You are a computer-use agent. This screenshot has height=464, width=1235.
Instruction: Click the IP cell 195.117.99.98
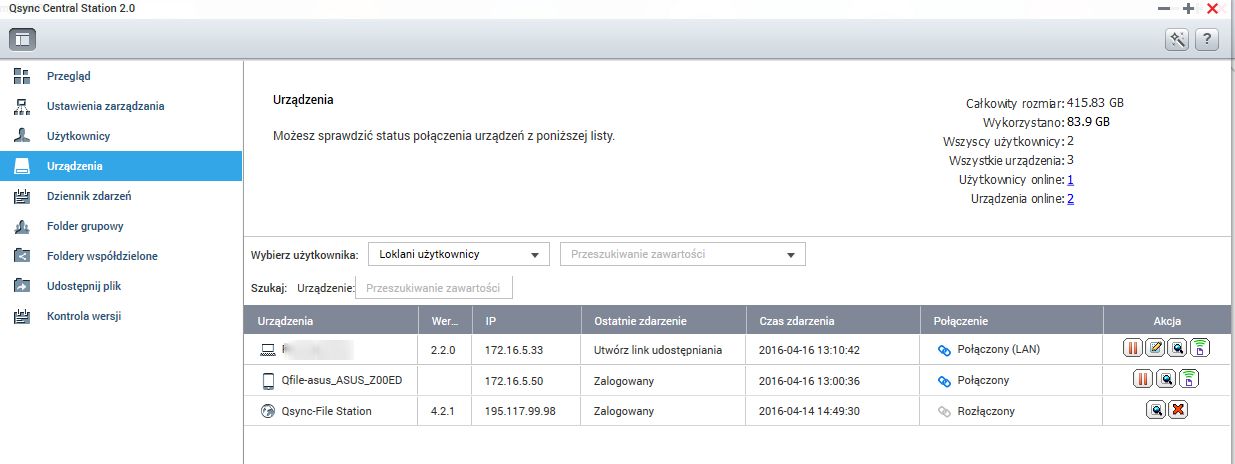[x=521, y=411]
